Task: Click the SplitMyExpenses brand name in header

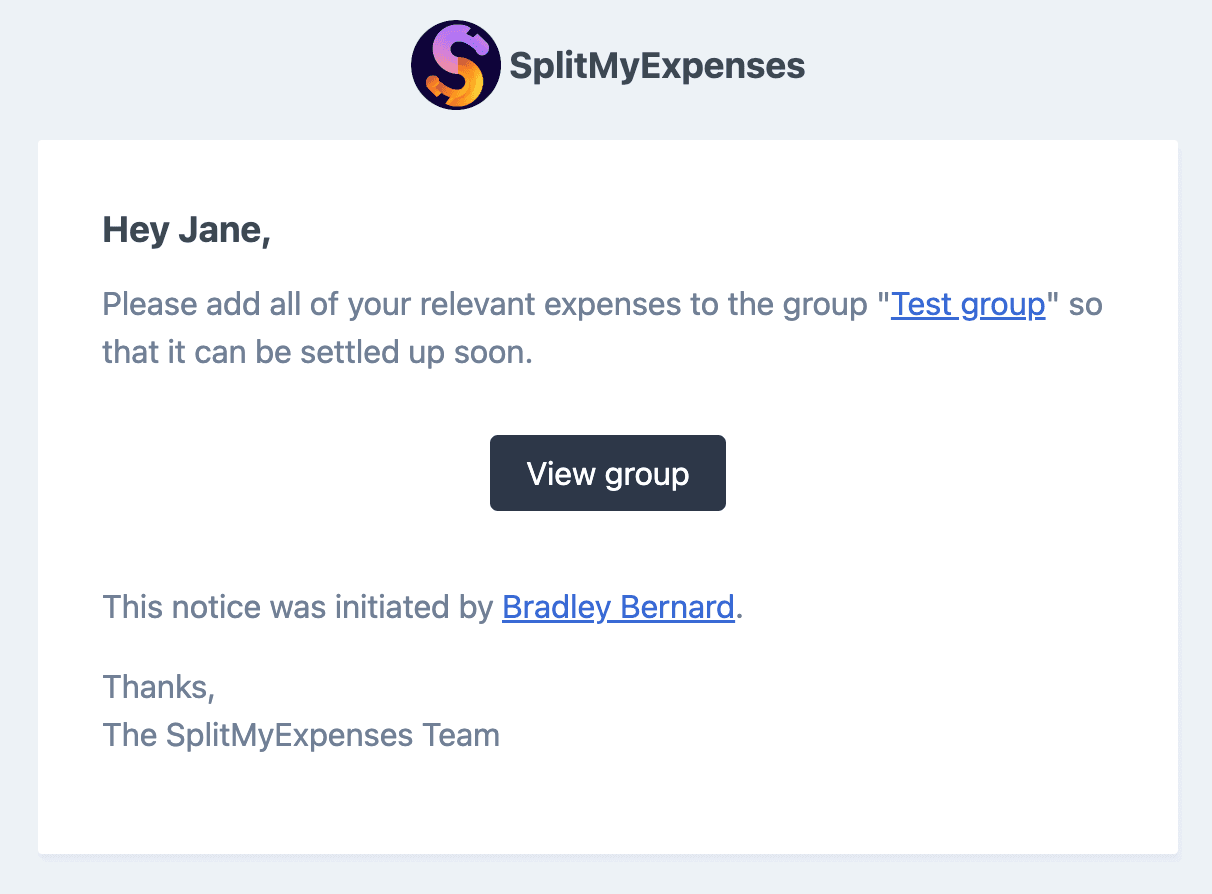Action: [657, 66]
